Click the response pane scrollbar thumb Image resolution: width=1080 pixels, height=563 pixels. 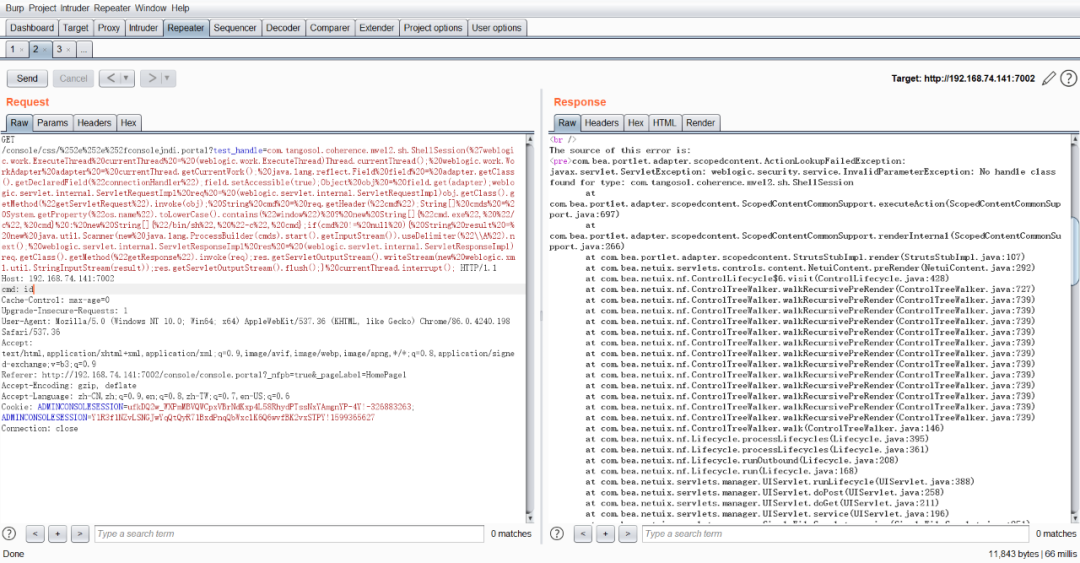pyautogui.click(x=1075, y=249)
